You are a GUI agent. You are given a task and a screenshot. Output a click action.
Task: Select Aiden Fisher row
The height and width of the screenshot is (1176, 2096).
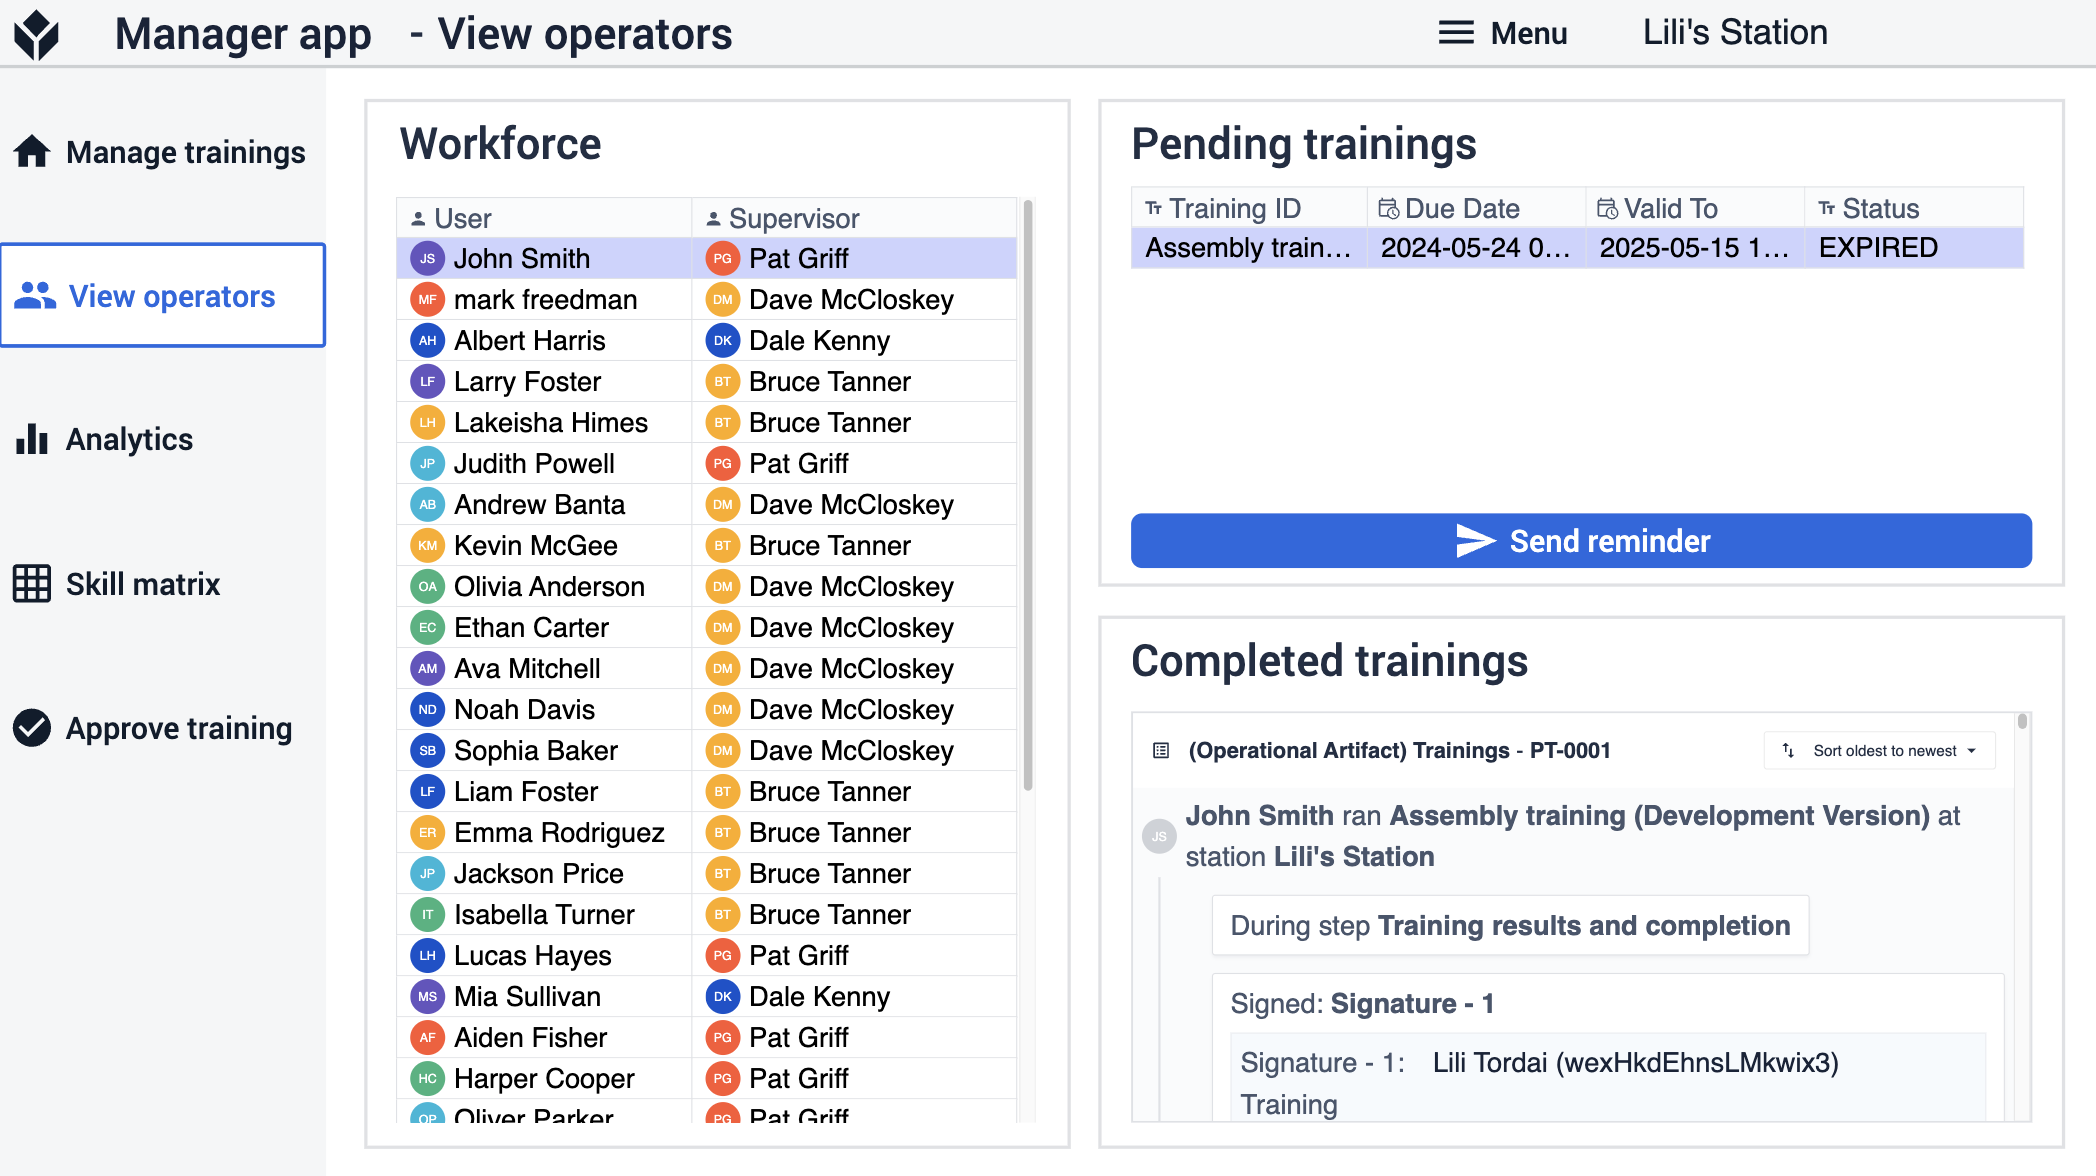[x=706, y=1037]
